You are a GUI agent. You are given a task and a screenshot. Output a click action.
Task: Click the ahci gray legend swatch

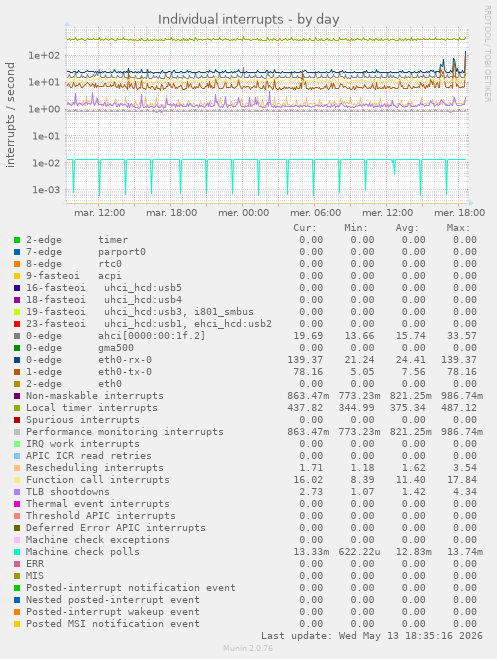pyautogui.click(x=17, y=336)
